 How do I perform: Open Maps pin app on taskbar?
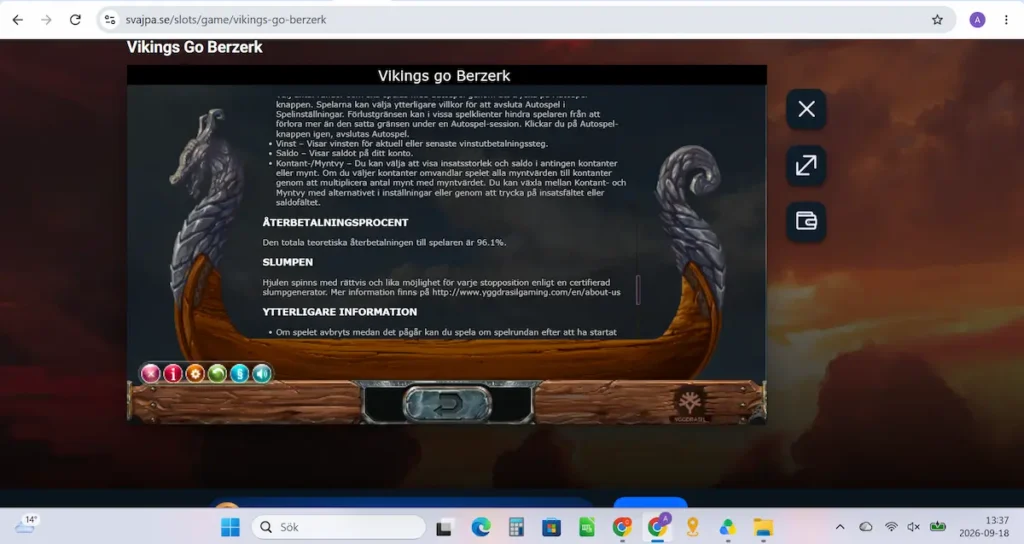tap(692, 527)
